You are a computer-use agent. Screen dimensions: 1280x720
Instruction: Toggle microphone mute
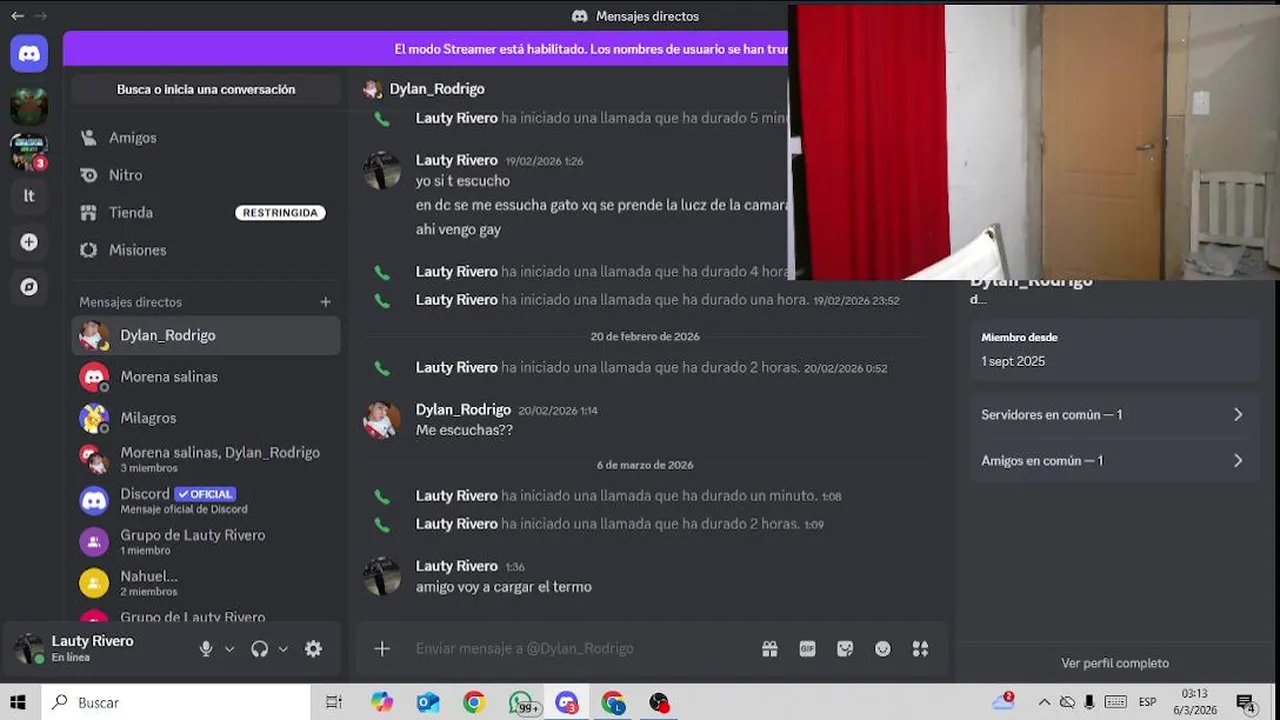pos(206,649)
